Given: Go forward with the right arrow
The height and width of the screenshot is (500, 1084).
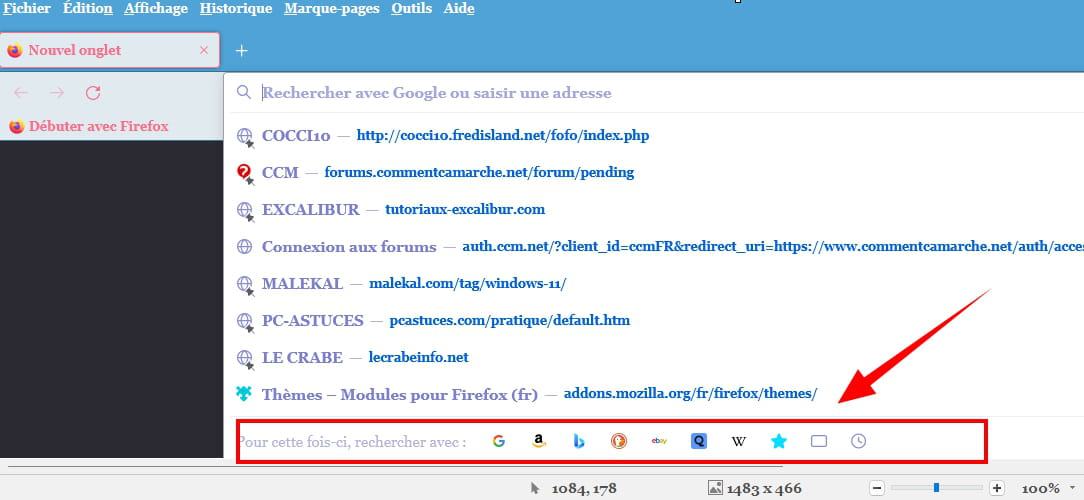Looking at the screenshot, I should tap(57, 93).
